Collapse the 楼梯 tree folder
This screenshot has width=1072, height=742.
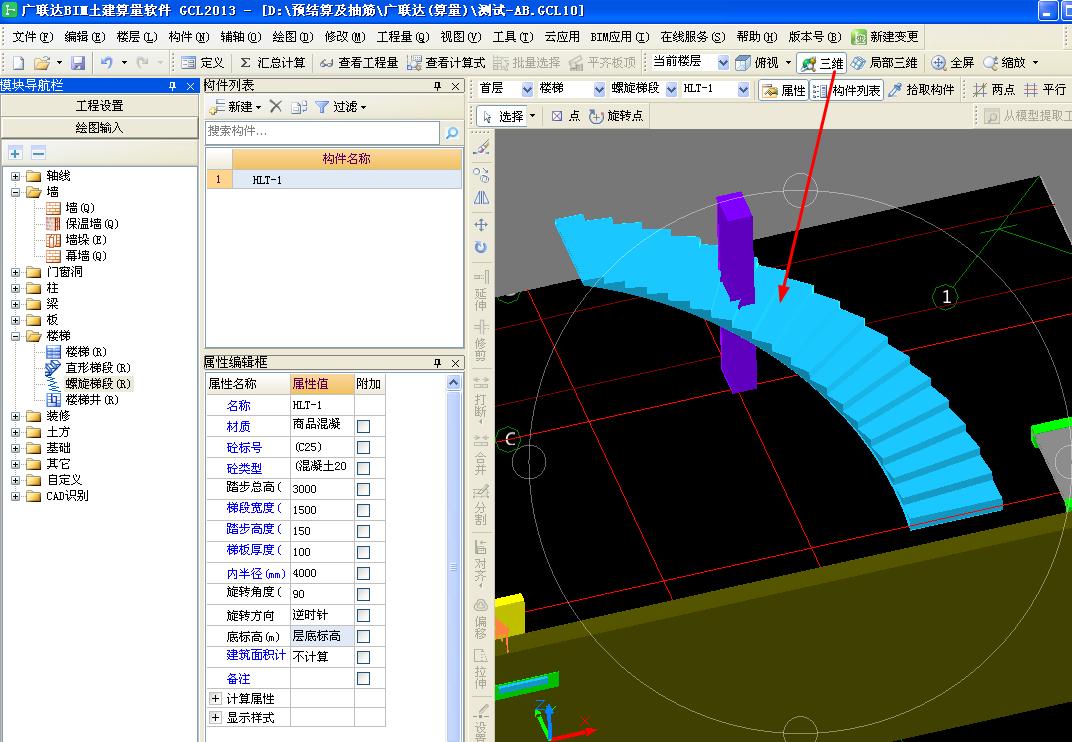coord(16,336)
